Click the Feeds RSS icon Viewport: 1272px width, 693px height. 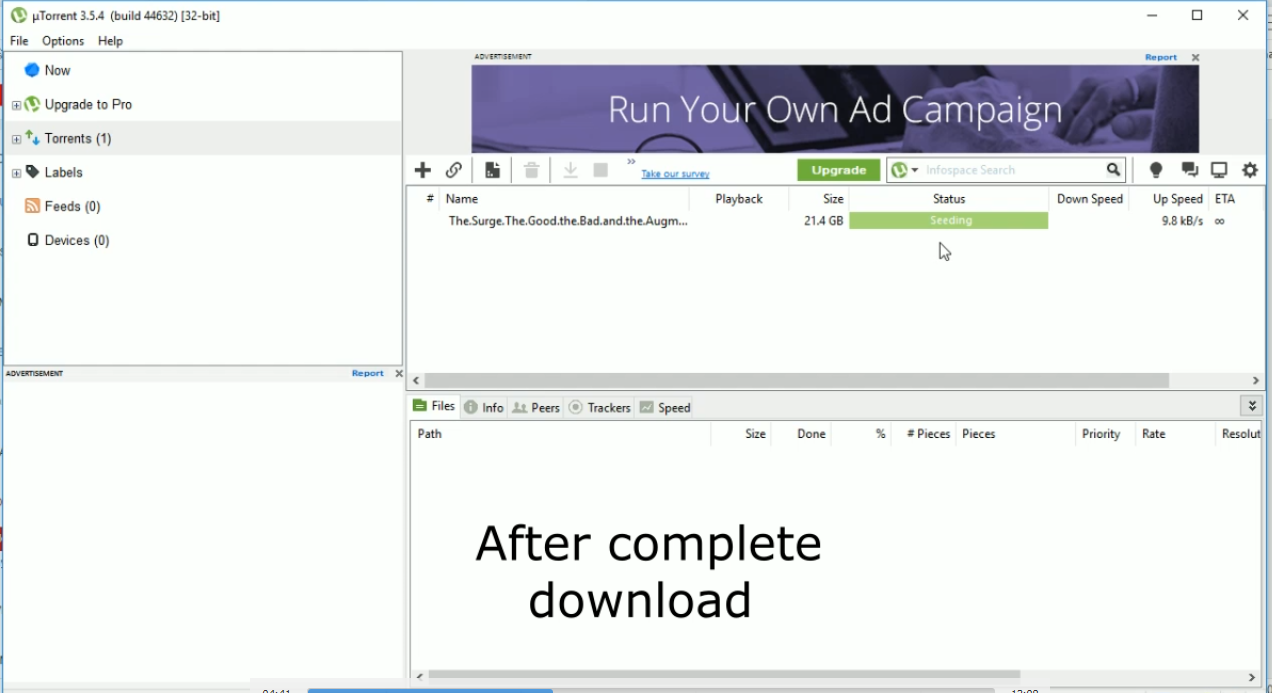[x=32, y=206]
